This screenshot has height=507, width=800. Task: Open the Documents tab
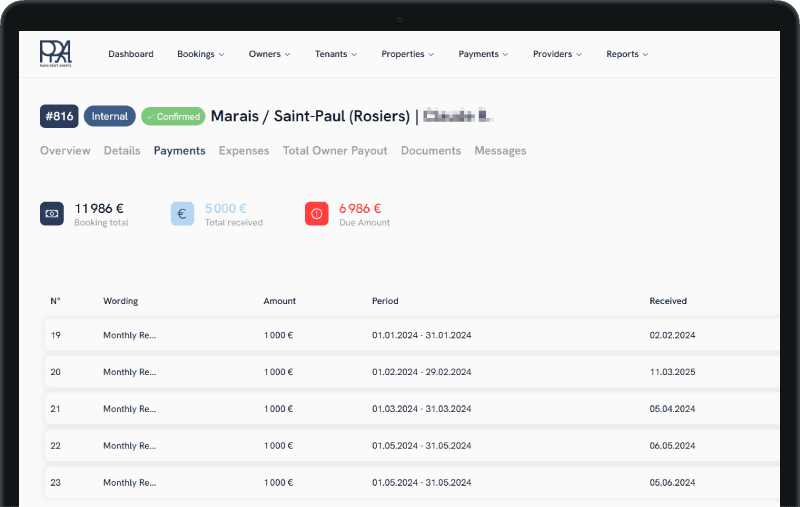tap(431, 150)
